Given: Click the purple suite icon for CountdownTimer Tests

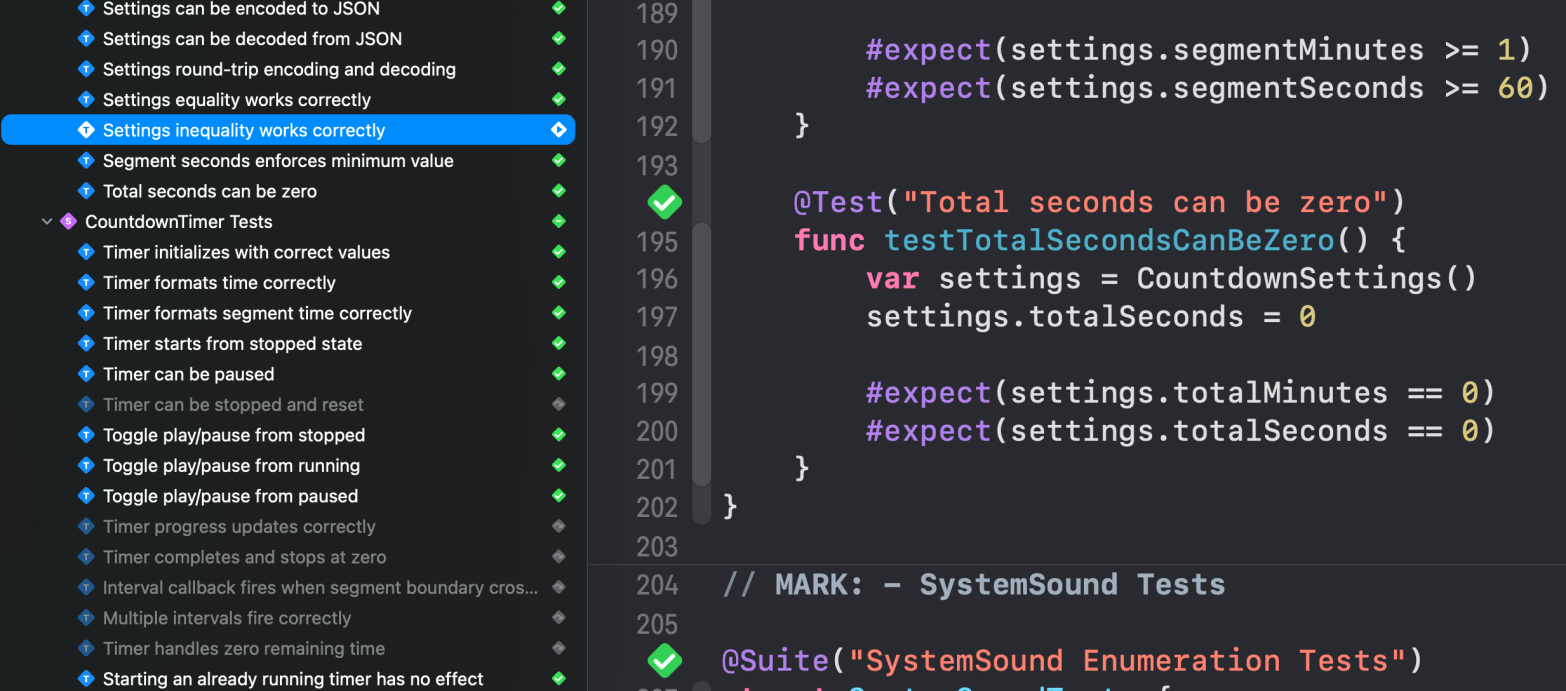Looking at the screenshot, I should [x=68, y=222].
